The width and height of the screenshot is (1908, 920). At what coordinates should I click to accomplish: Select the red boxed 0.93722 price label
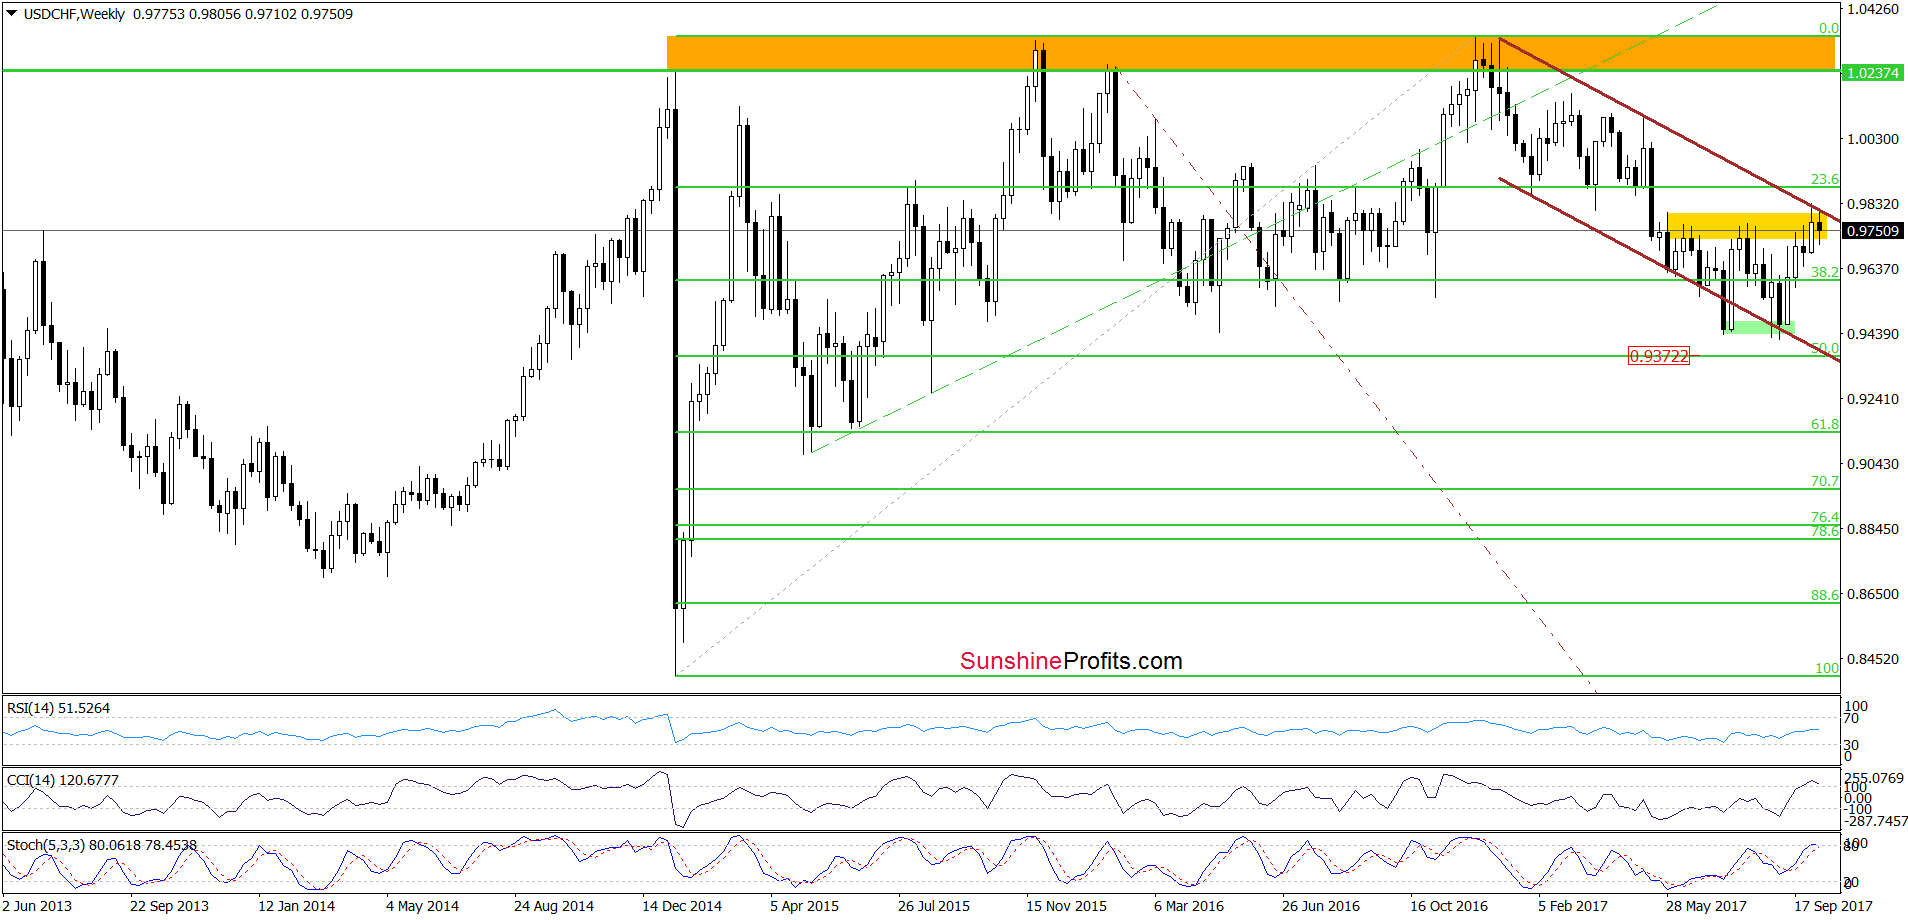pyautogui.click(x=1659, y=356)
